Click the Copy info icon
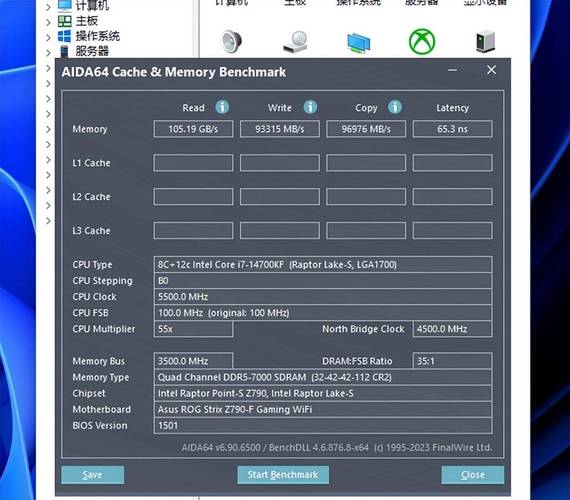This screenshot has height=500, width=570. tap(395, 107)
